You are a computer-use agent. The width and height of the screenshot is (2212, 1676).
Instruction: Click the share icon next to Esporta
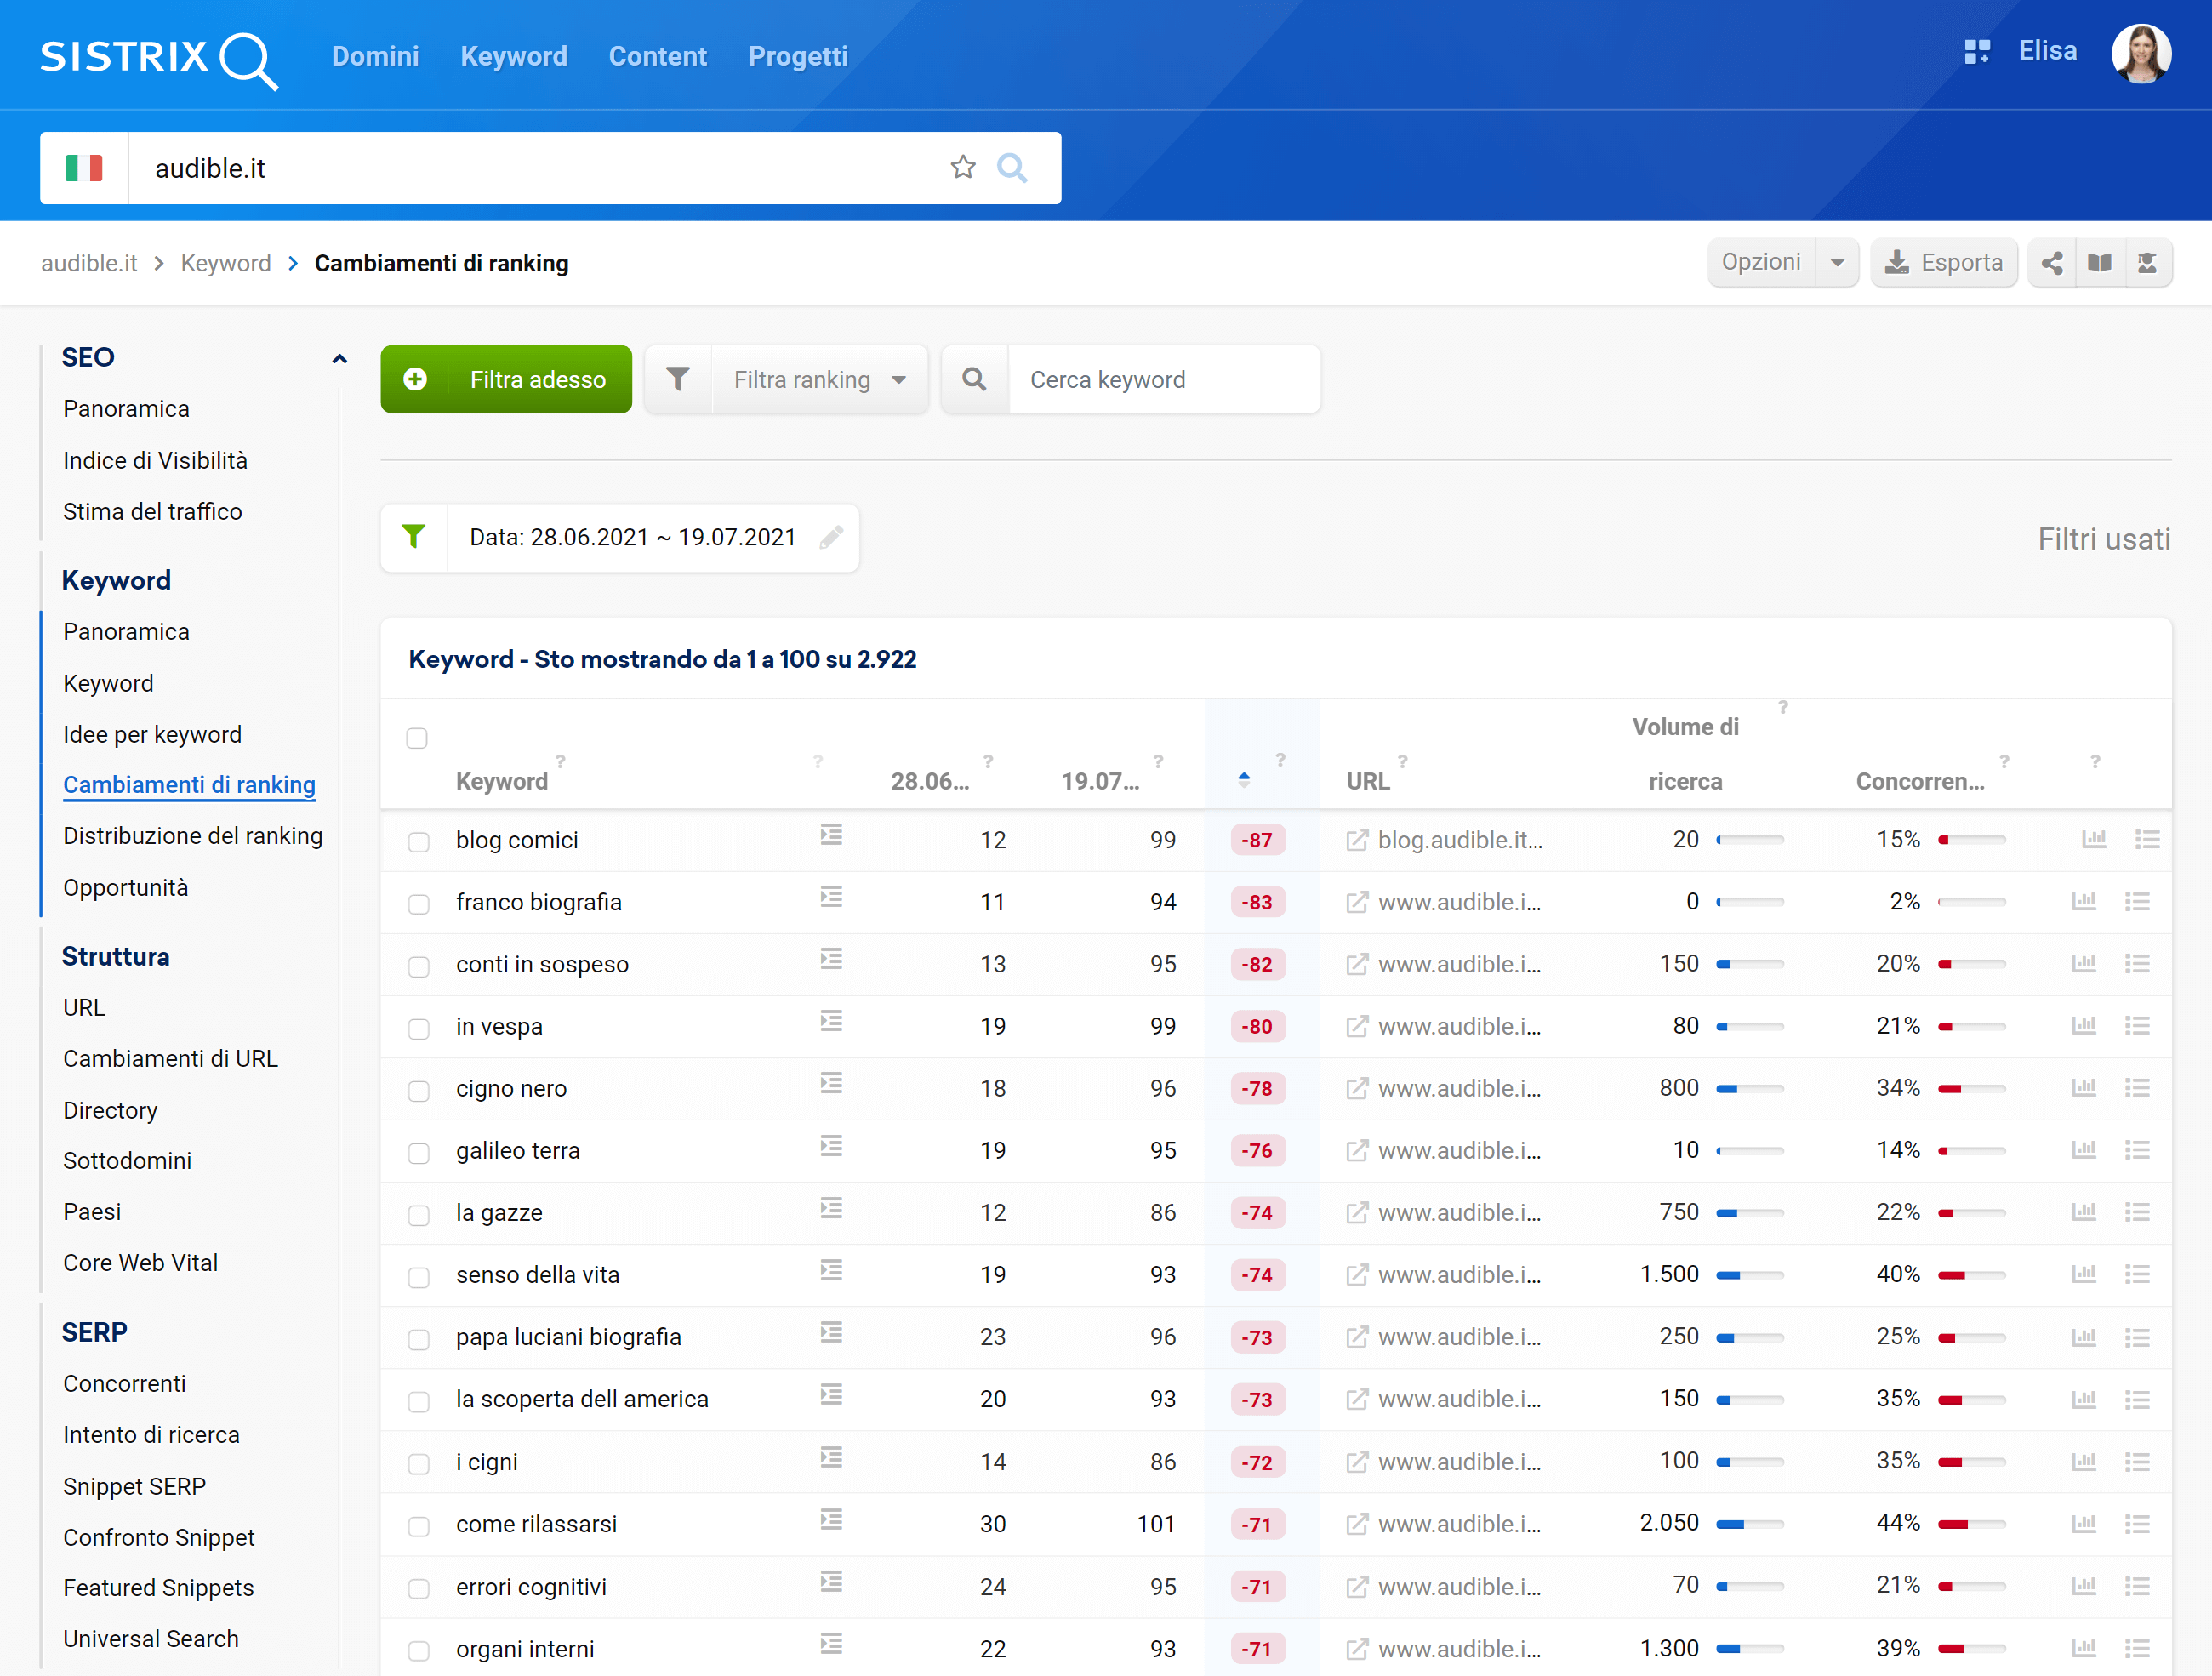tap(2054, 264)
